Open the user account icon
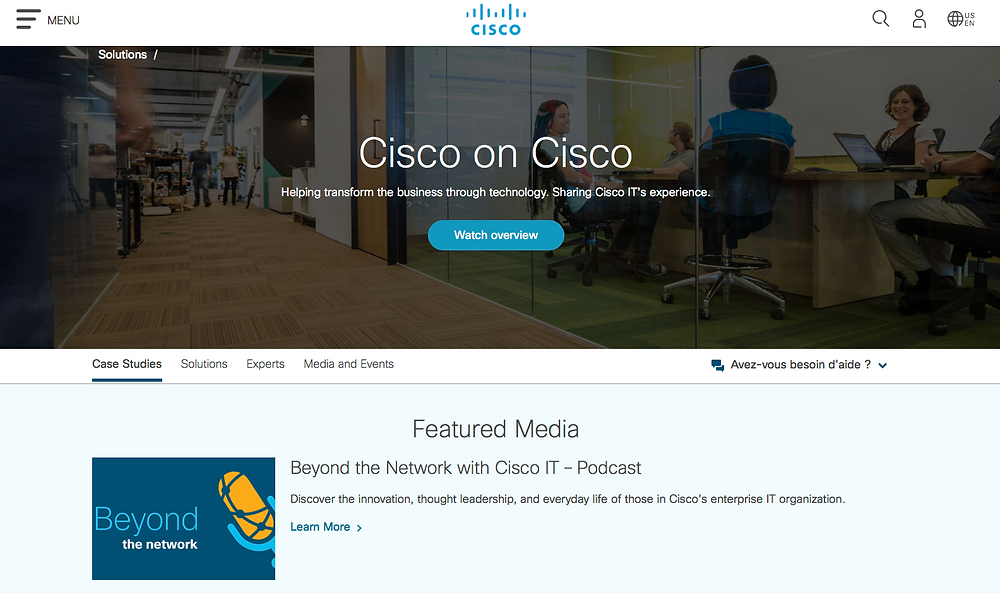1000x593 pixels. click(x=919, y=18)
